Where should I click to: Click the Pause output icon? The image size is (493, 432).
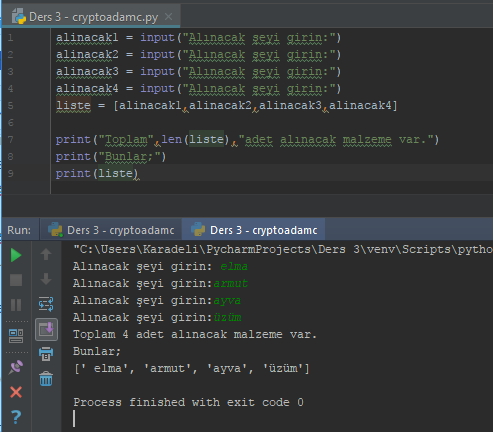pyautogui.click(x=16, y=305)
